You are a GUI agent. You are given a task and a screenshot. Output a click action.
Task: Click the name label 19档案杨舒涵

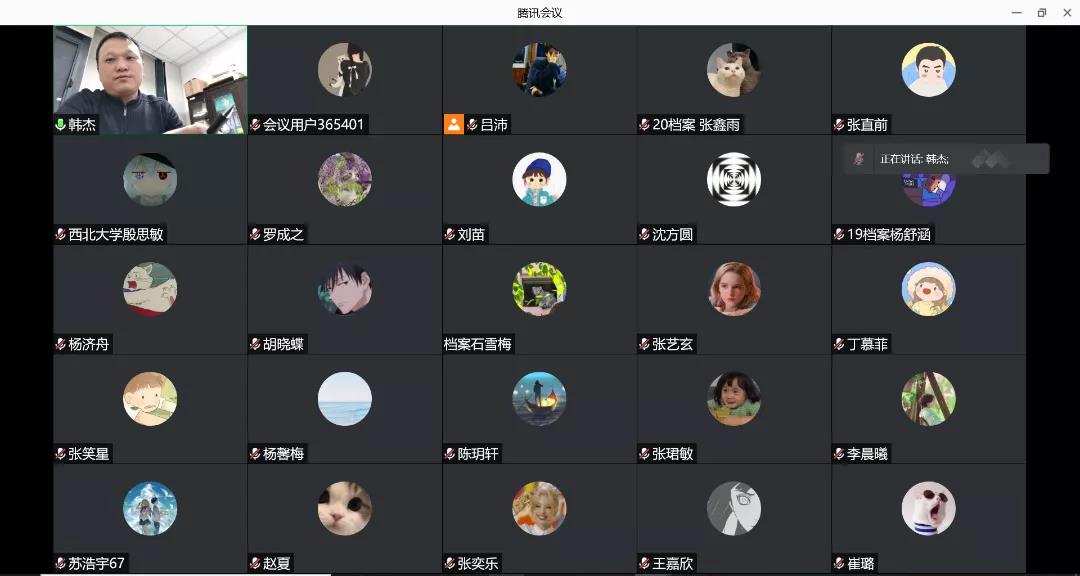[889, 234]
